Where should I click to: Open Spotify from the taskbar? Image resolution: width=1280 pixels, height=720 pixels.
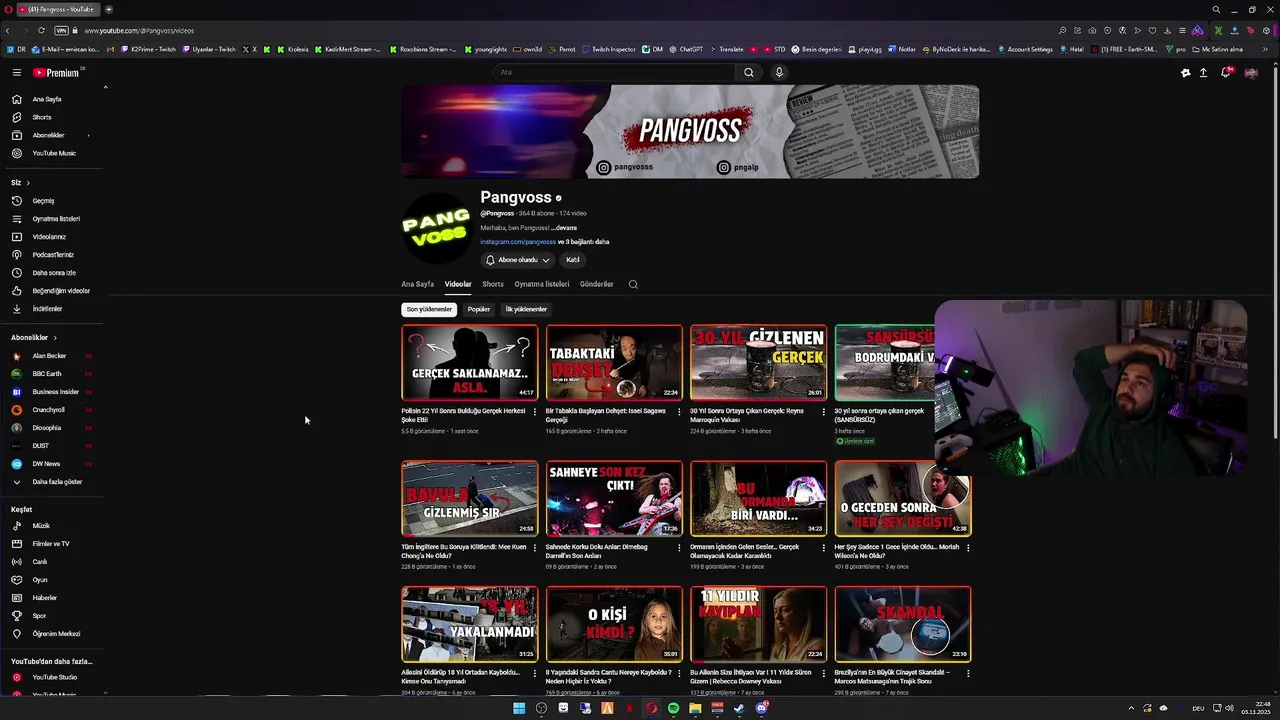pos(673,708)
